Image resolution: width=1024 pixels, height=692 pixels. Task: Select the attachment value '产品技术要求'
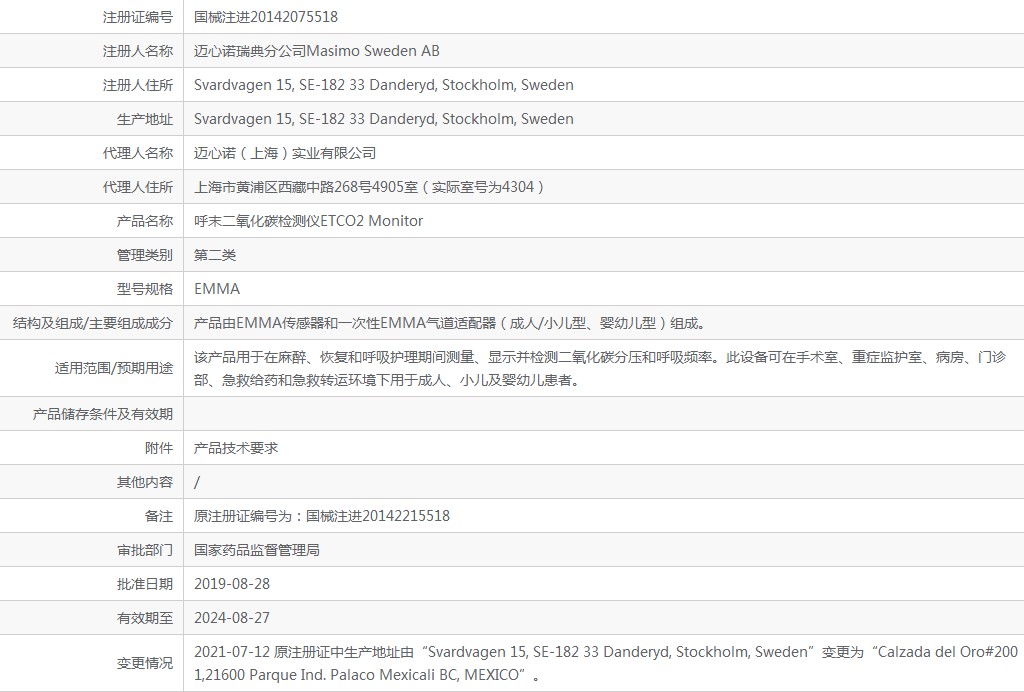[x=236, y=448]
